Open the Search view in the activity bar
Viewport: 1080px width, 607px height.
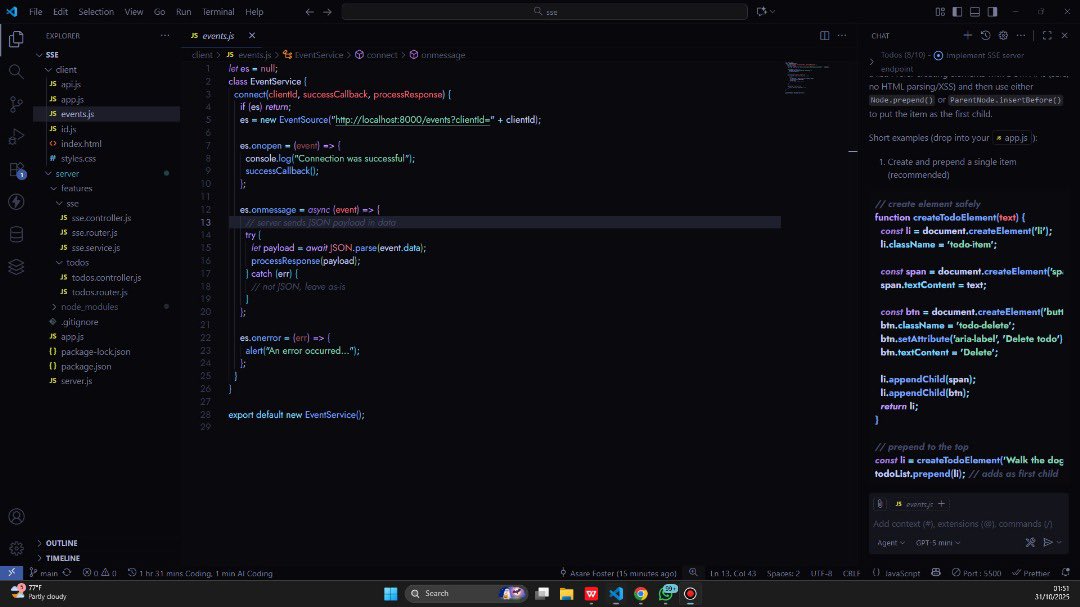click(x=15, y=71)
